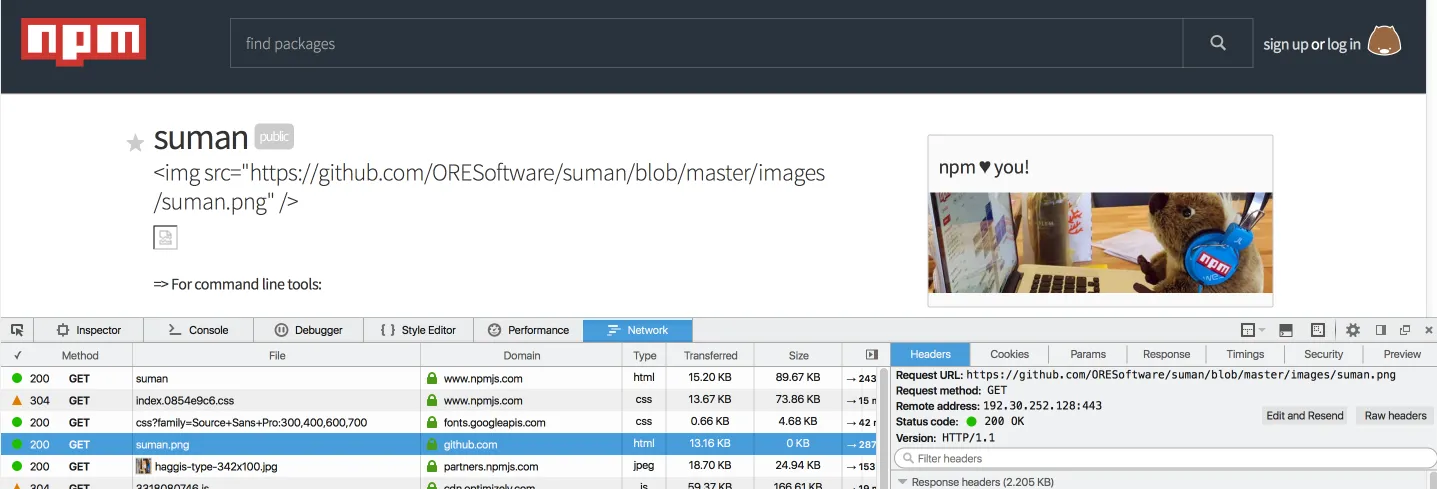Open the Style Editor tab
This screenshot has height=489, width=1437.
click(x=418, y=330)
